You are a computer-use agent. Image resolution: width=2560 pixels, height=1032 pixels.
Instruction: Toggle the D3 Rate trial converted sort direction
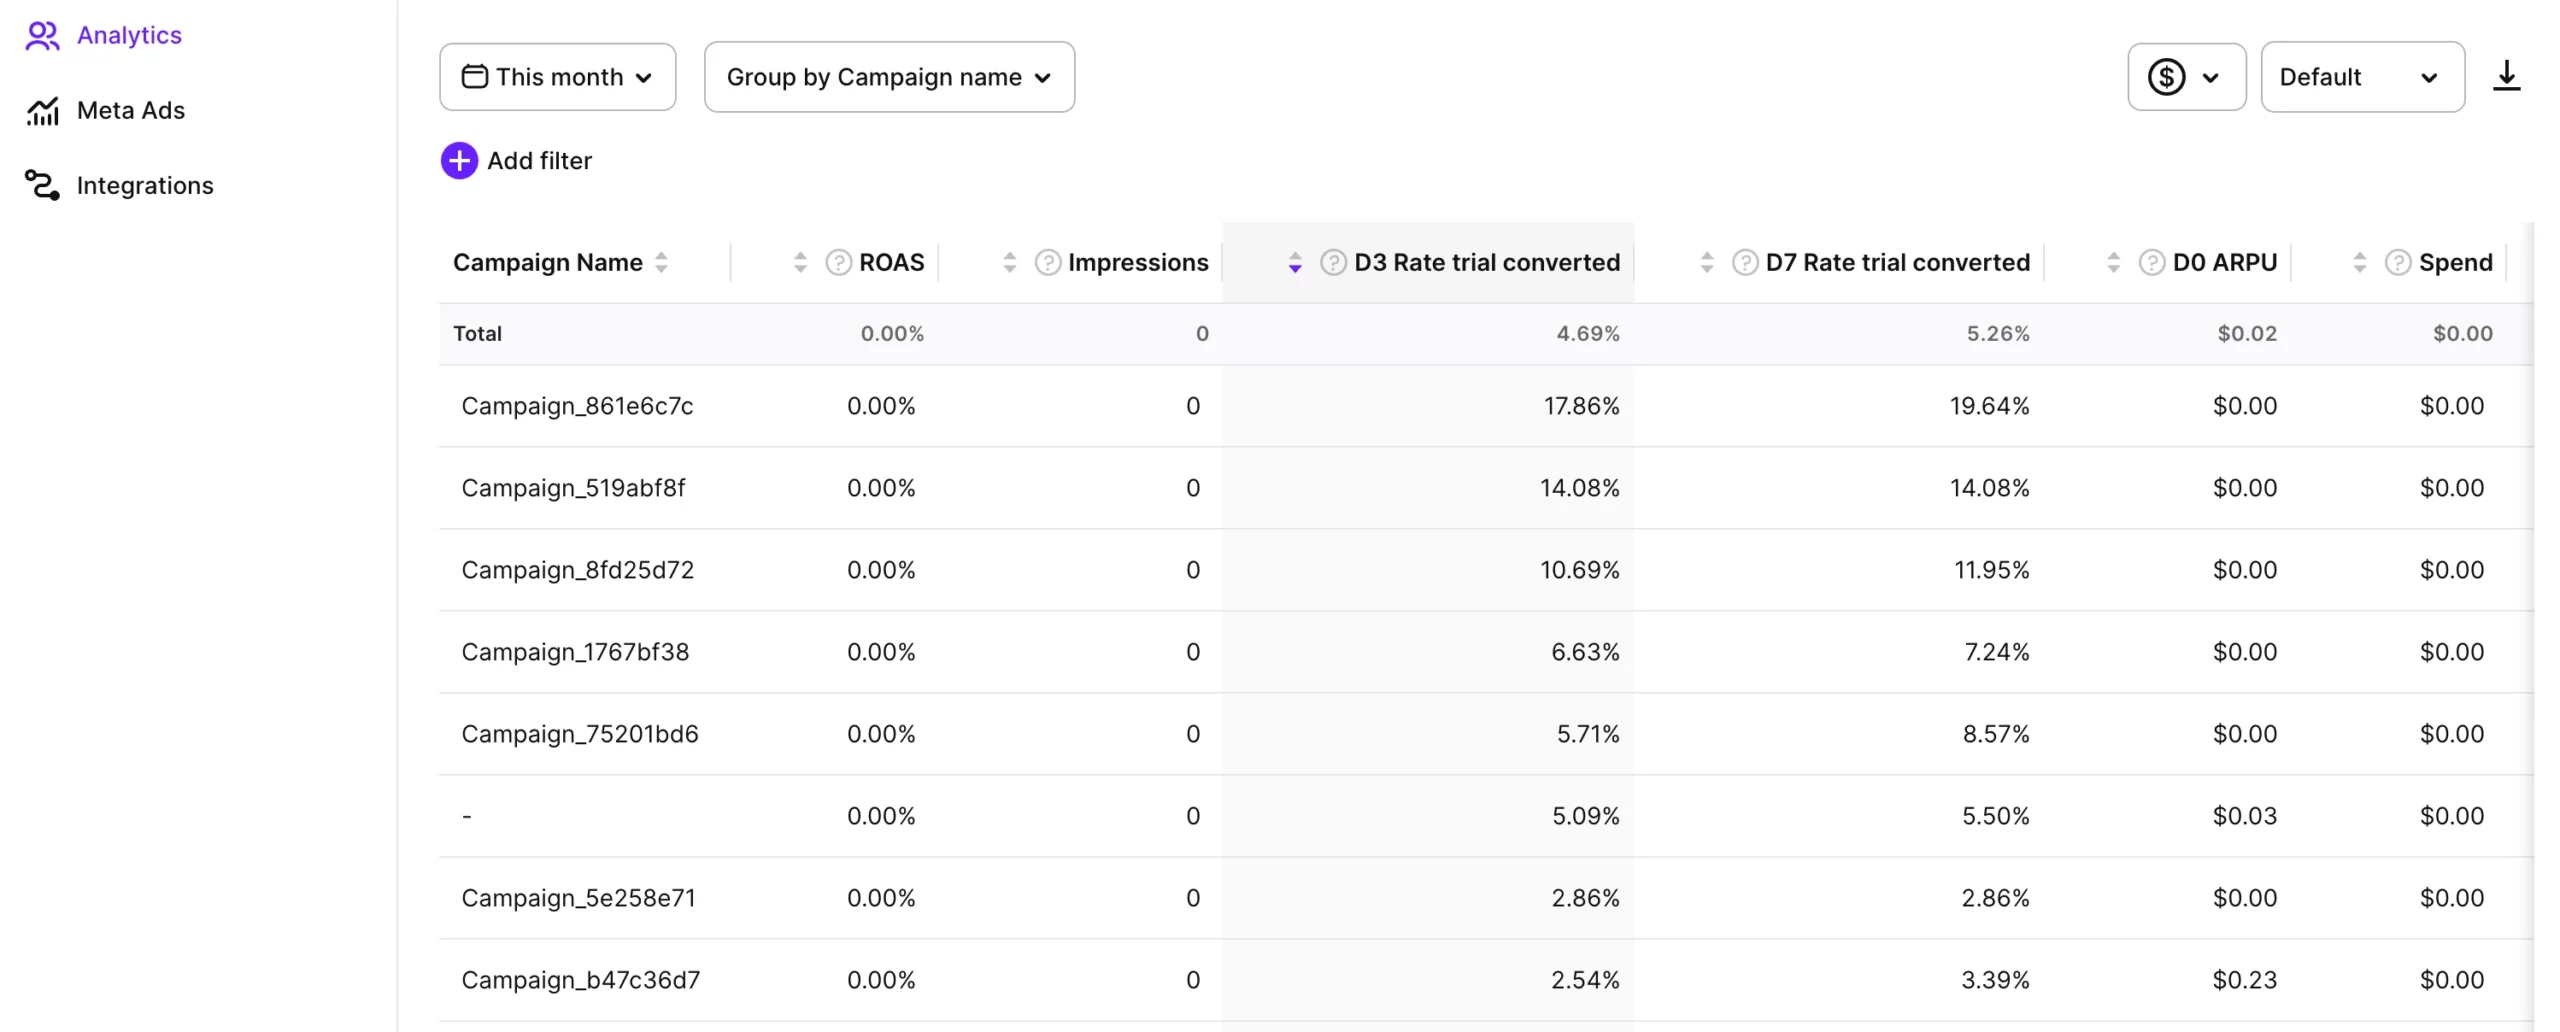click(1294, 262)
